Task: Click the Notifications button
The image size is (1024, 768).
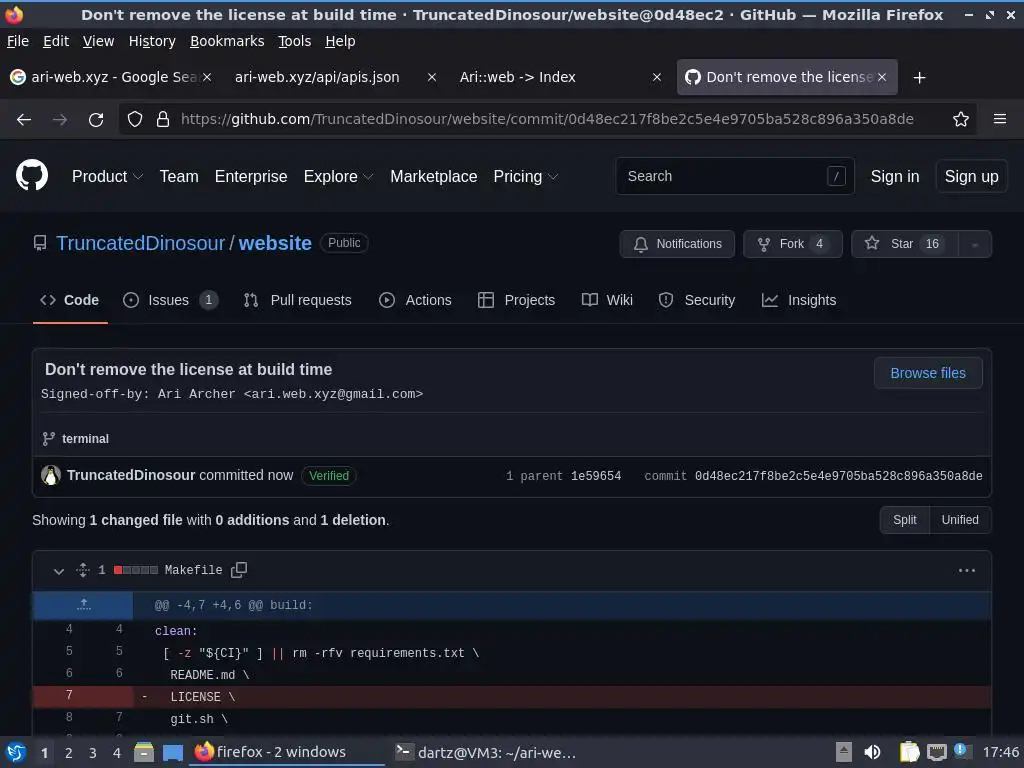Action: [x=677, y=244]
